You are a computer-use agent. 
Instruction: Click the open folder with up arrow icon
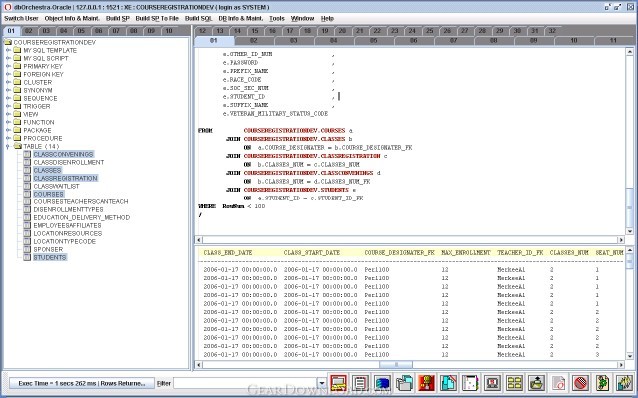tap(536, 383)
